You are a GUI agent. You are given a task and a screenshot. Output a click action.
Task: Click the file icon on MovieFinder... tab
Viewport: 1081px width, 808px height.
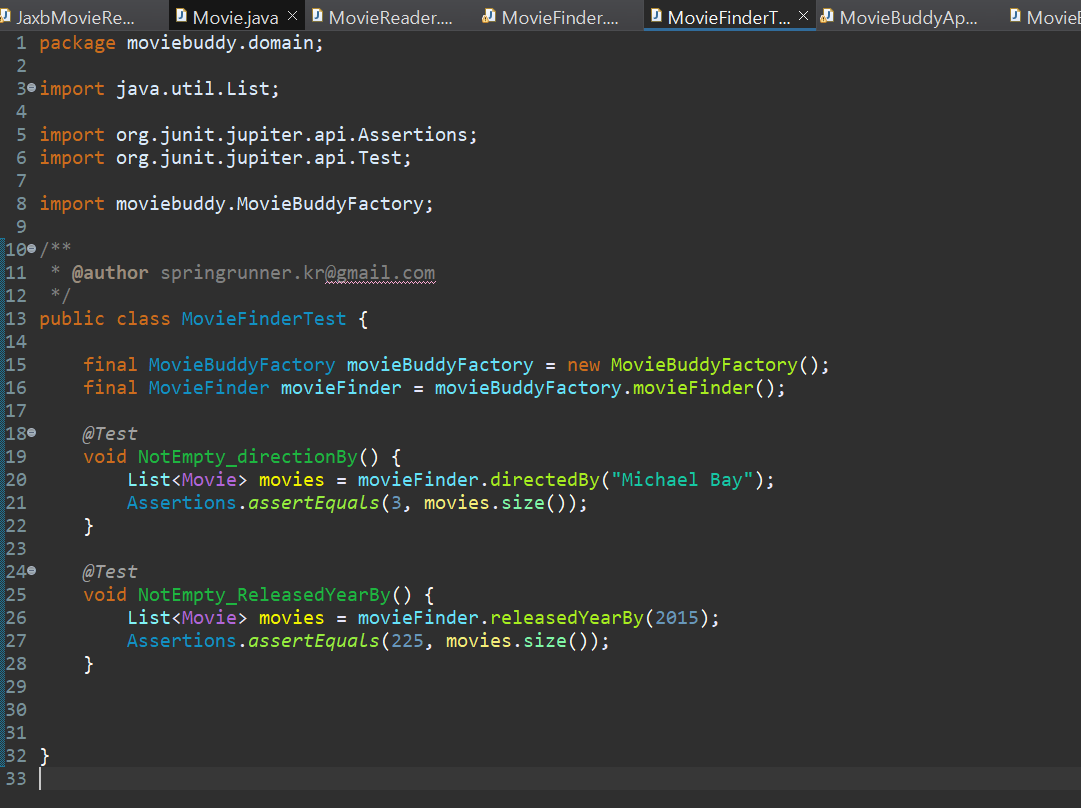(489, 16)
